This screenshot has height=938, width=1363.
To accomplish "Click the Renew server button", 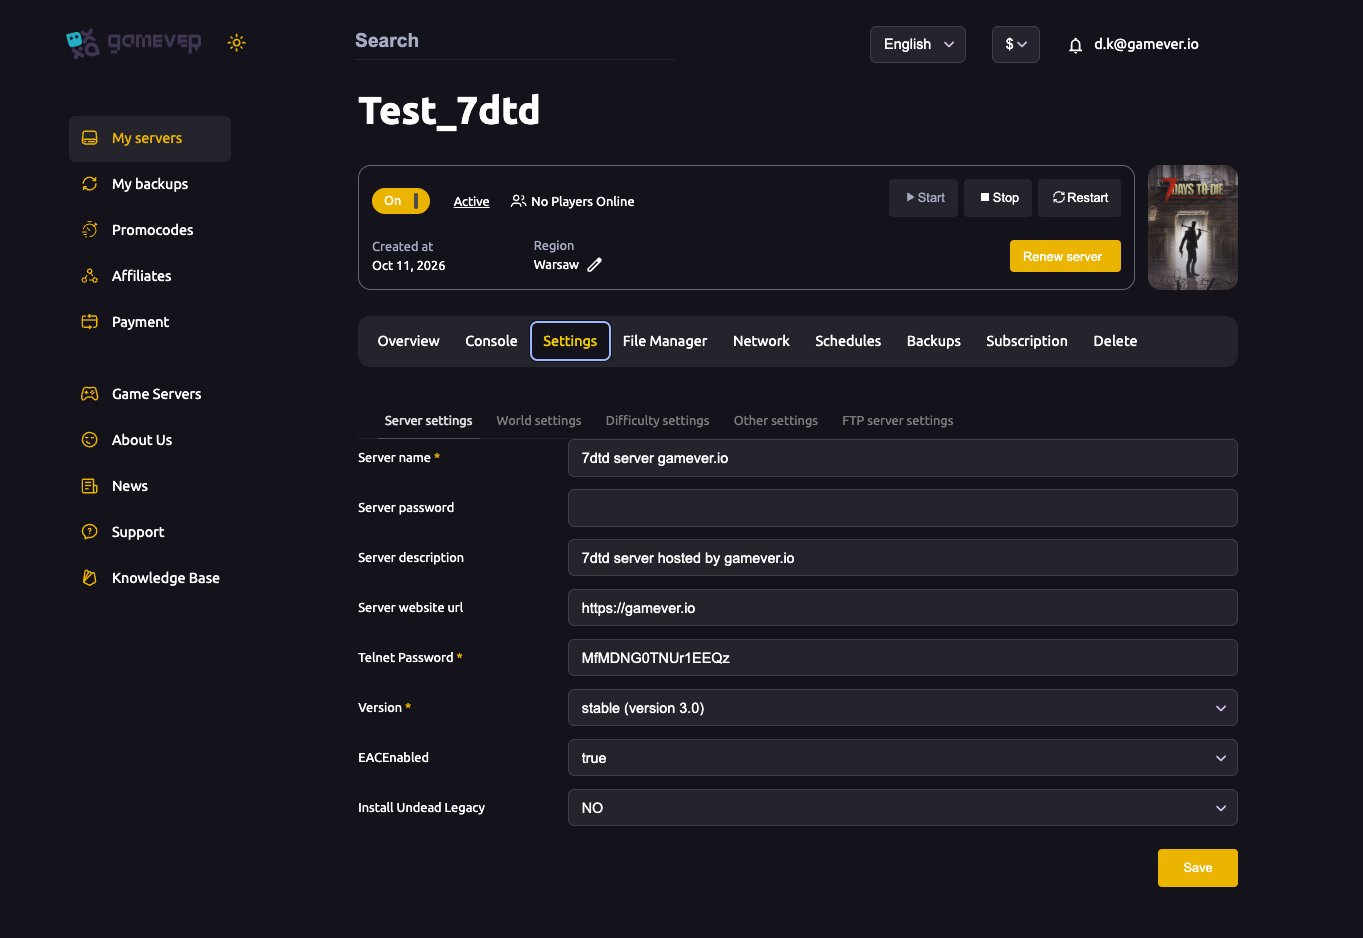I will coord(1065,256).
